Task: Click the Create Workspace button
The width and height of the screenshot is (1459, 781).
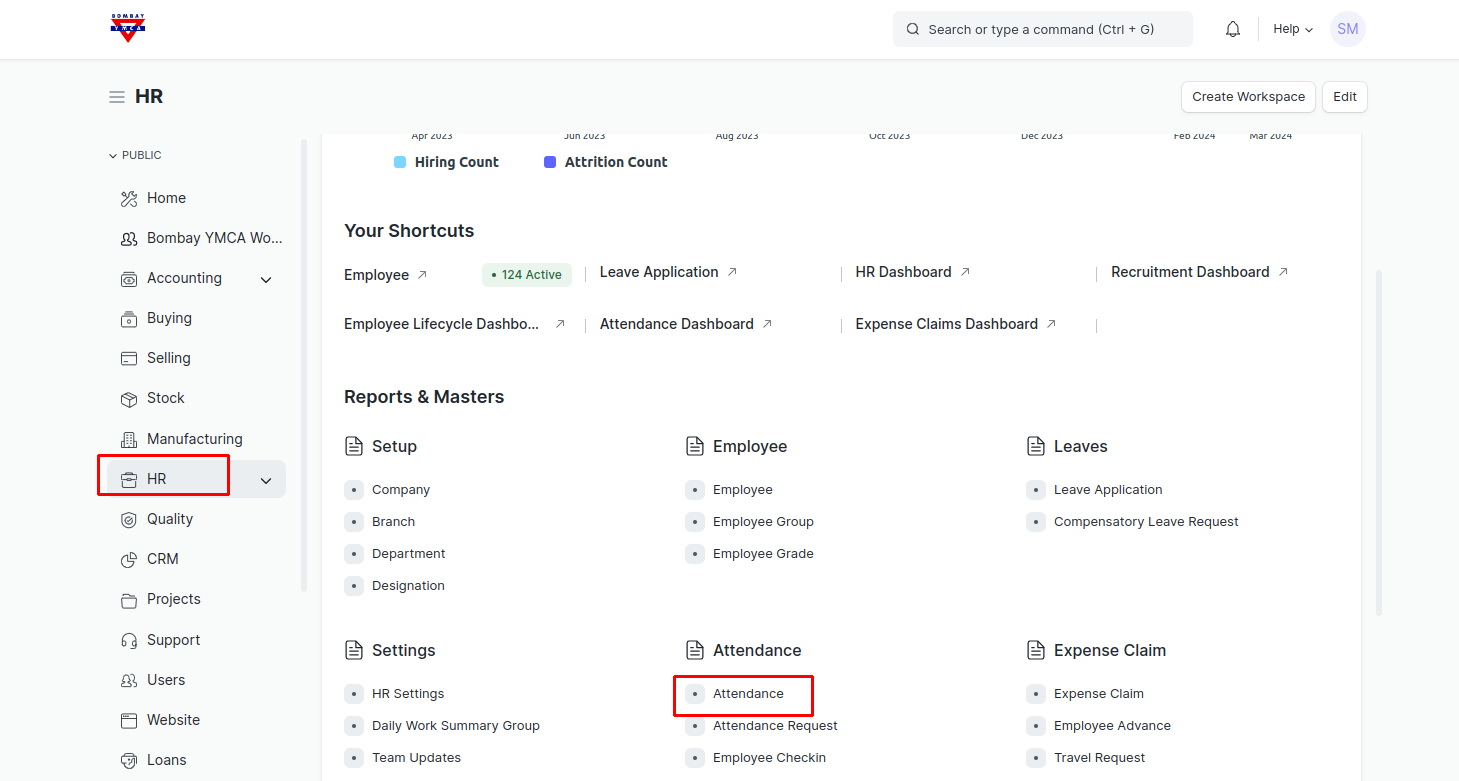Action: pyautogui.click(x=1248, y=97)
